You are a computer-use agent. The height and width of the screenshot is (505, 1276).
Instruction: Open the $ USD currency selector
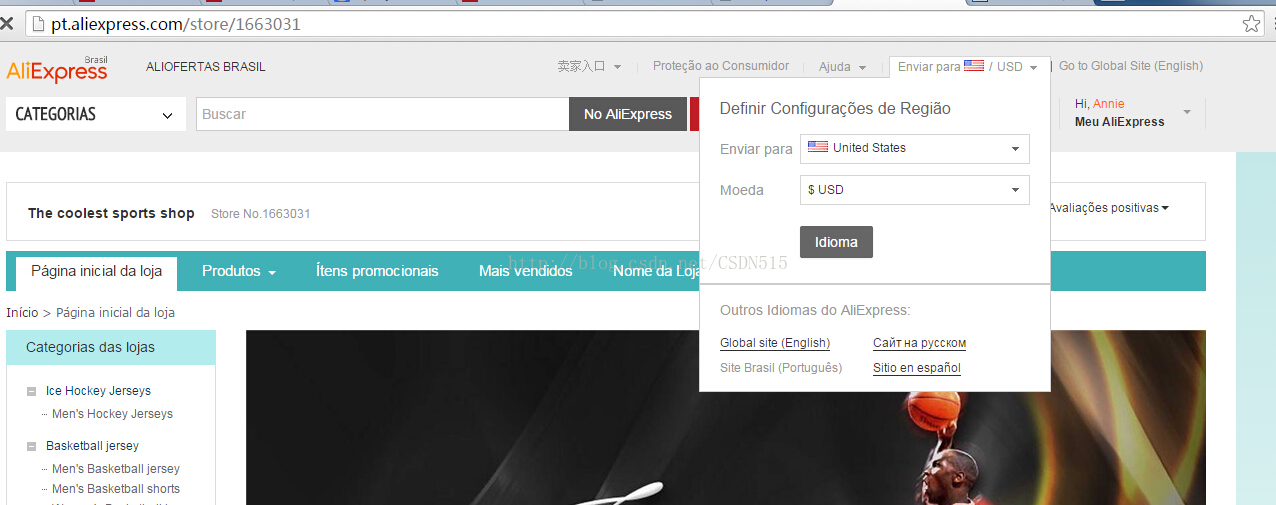(915, 190)
